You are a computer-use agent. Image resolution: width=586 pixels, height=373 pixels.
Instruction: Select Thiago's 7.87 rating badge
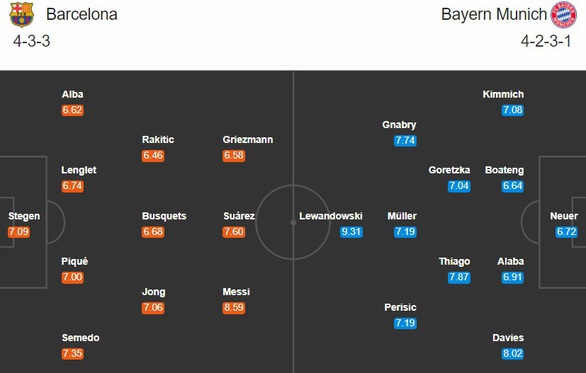pyautogui.click(x=459, y=277)
